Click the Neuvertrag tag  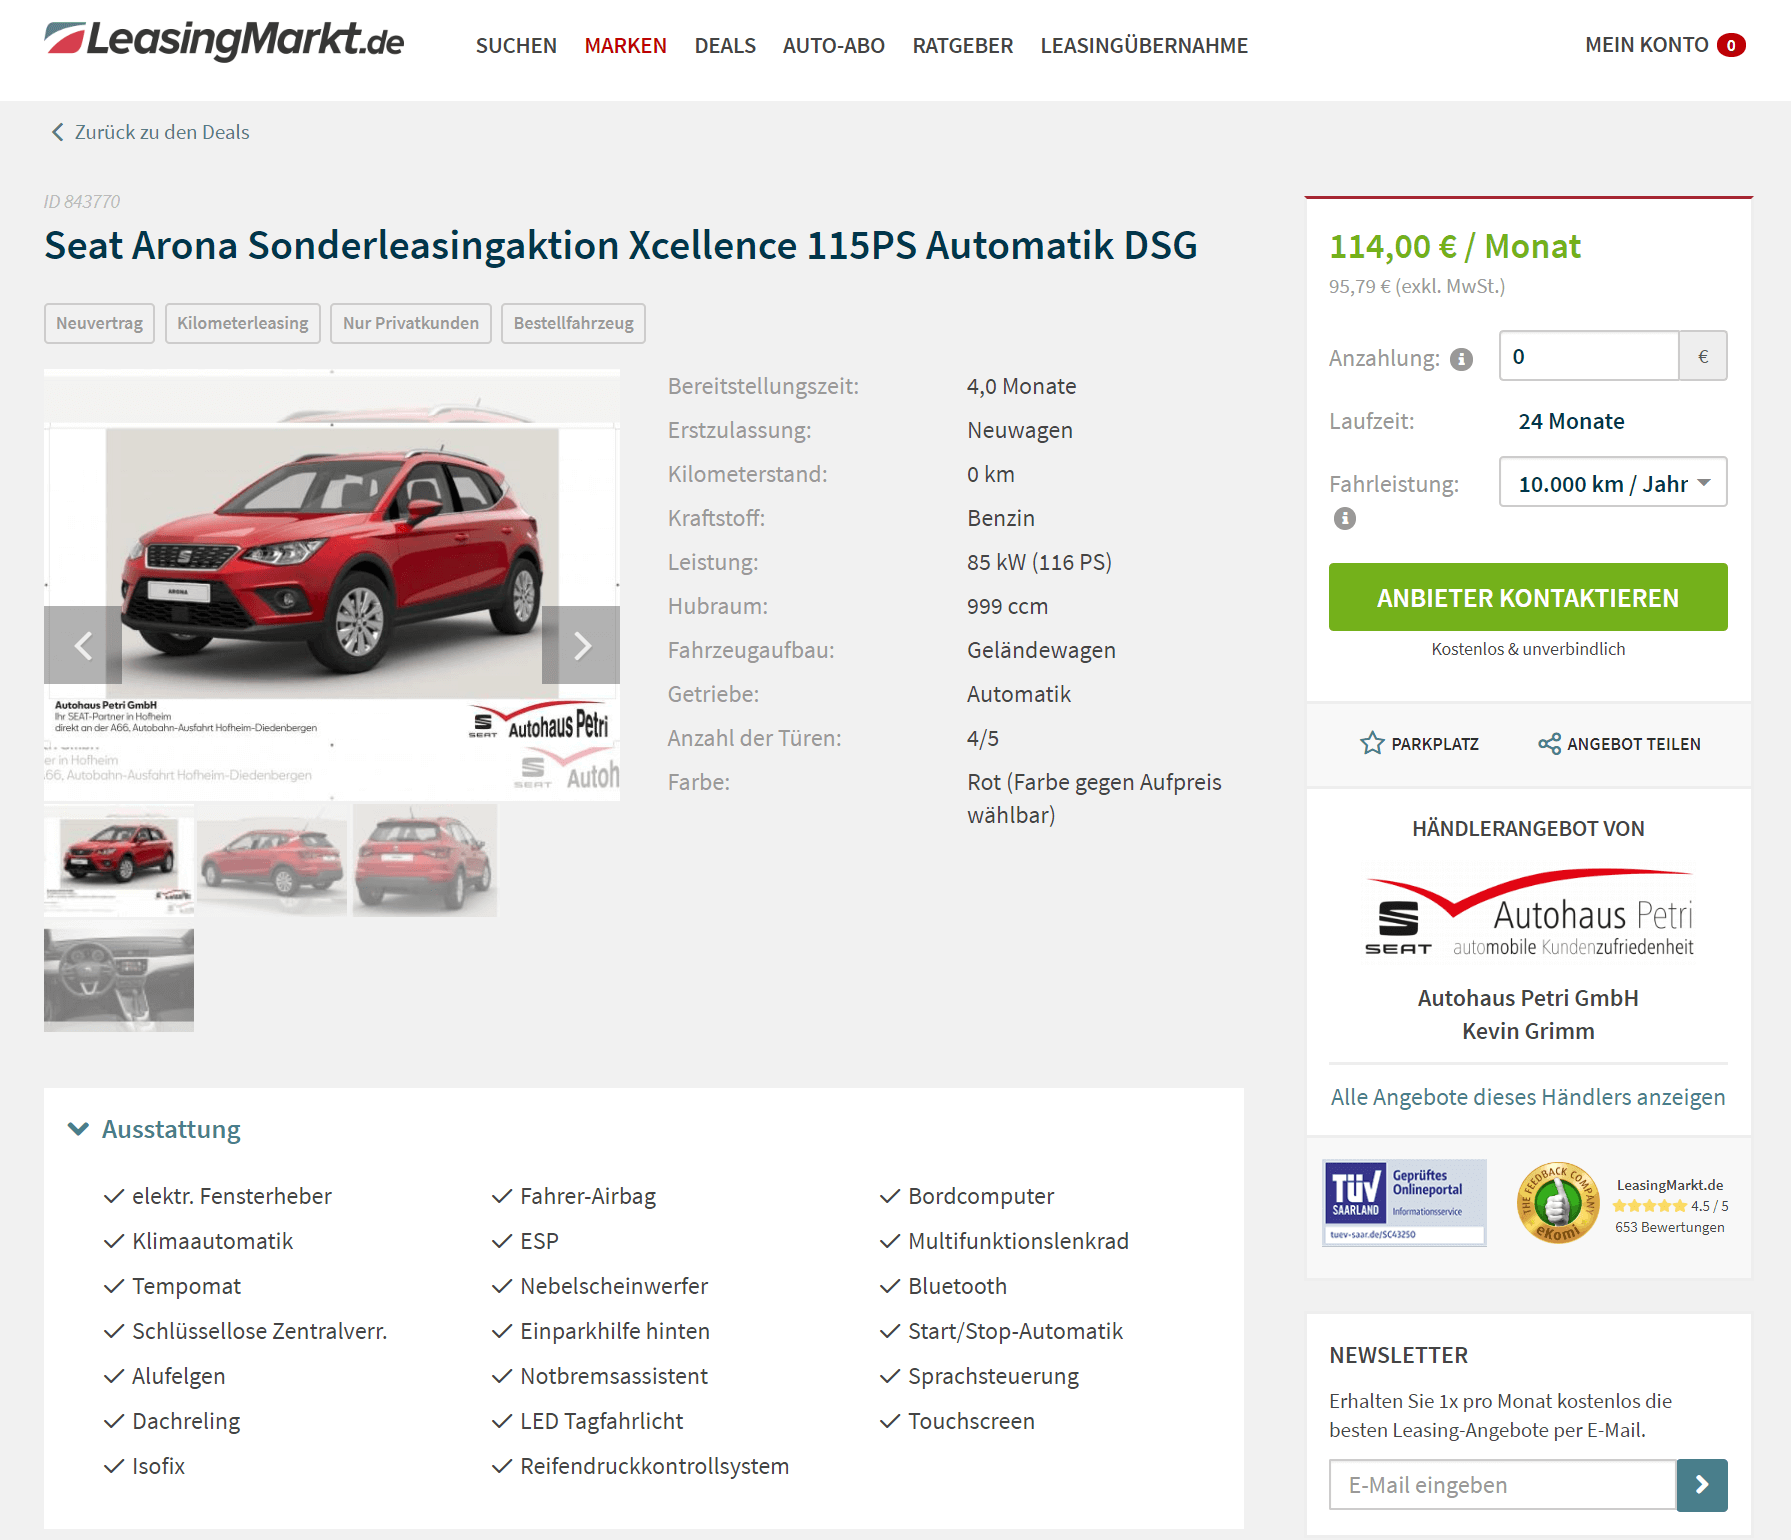point(99,323)
